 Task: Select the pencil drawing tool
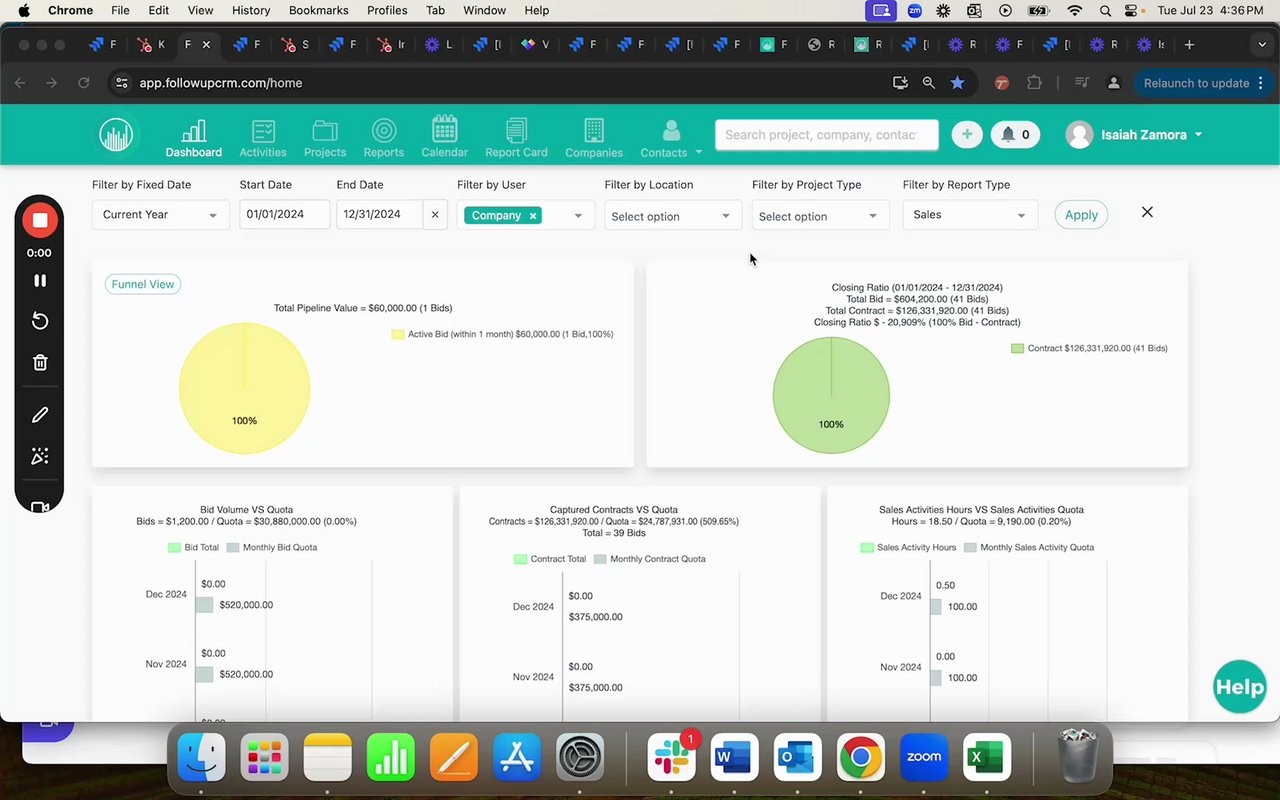tap(40, 415)
